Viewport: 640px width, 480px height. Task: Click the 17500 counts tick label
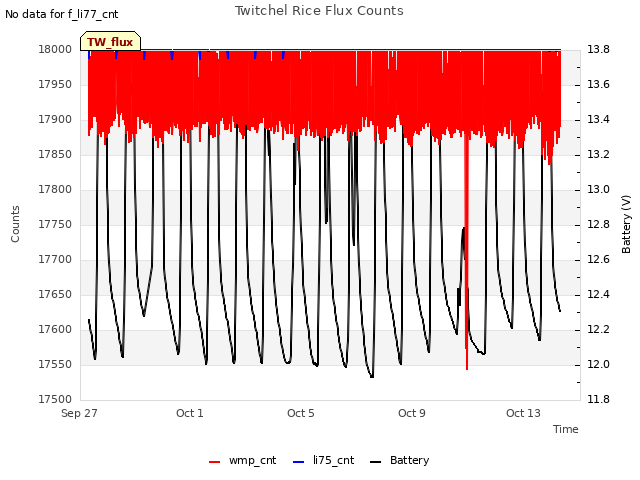click(55, 399)
